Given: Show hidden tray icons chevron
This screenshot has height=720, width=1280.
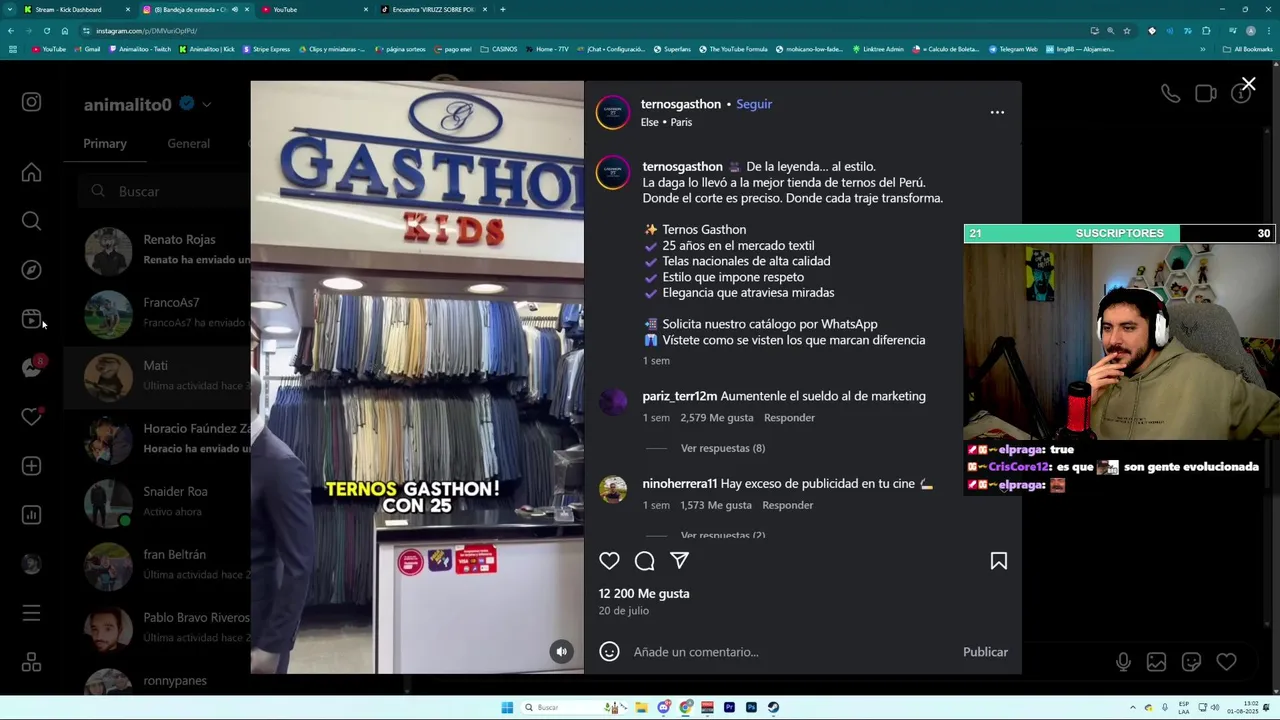Looking at the screenshot, I should [1133, 707].
